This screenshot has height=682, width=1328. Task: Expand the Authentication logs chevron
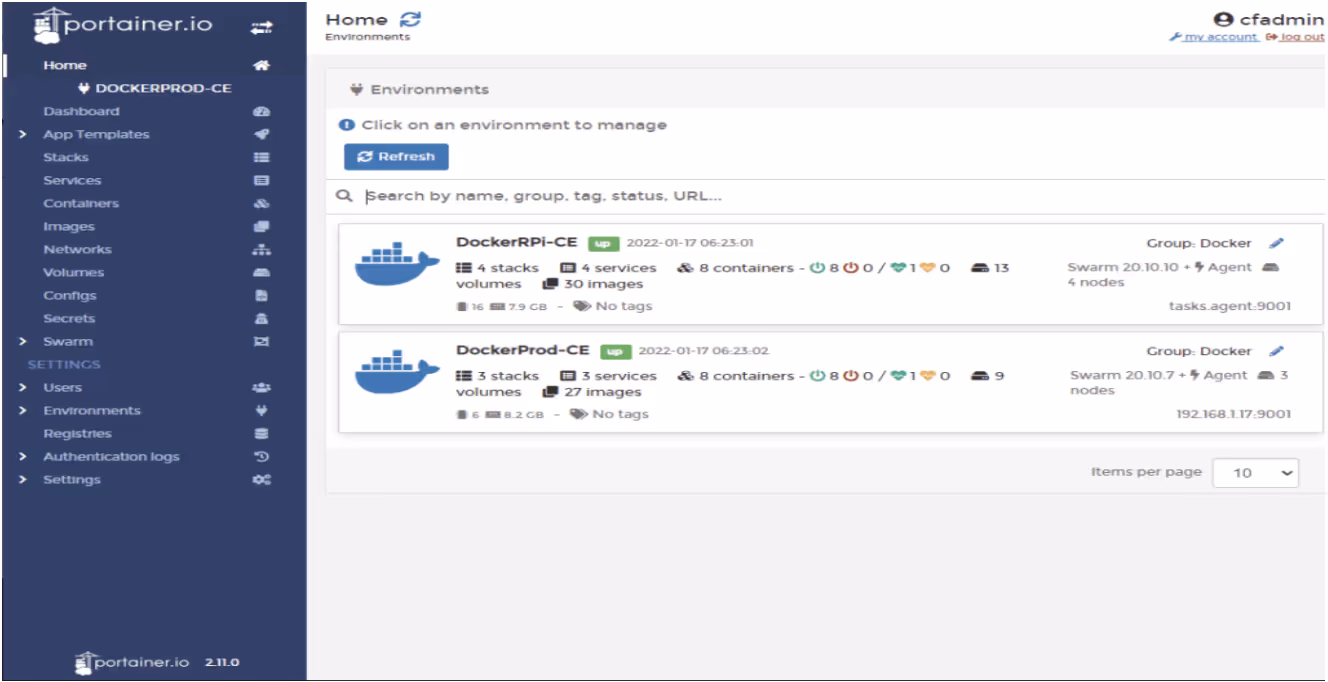[x=22, y=457]
